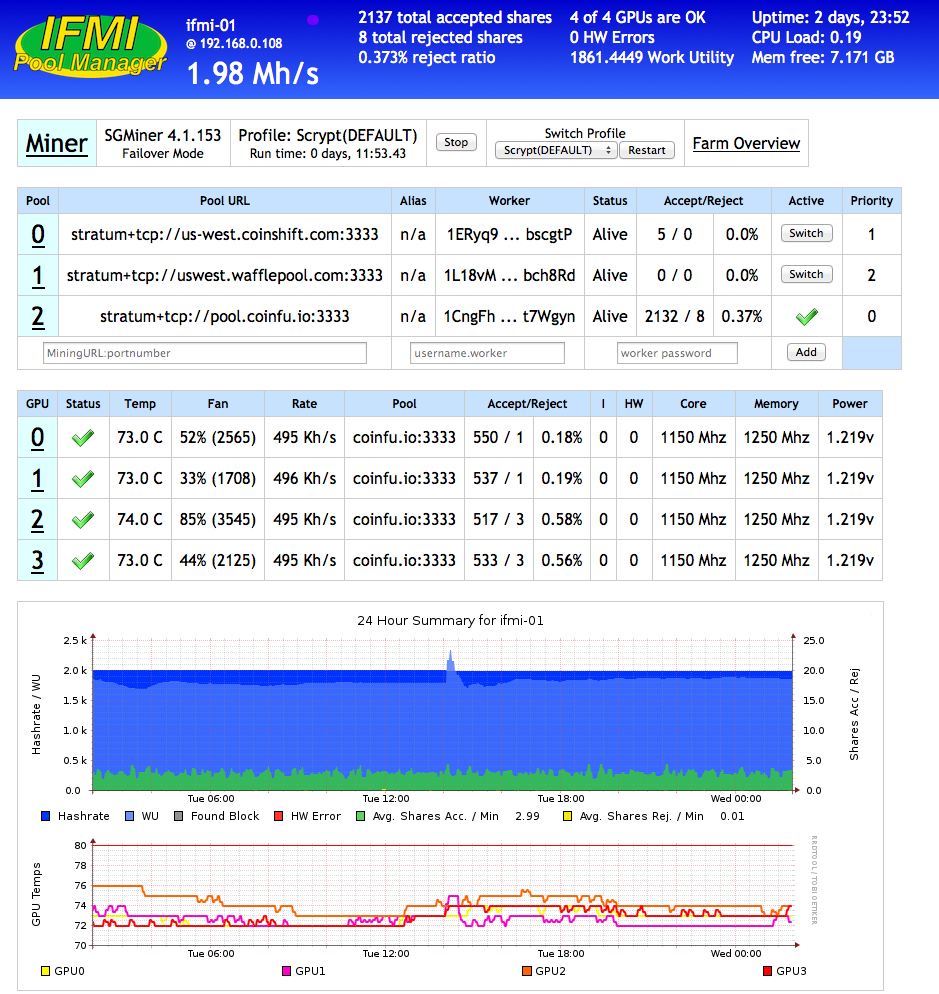939x994 pixels.
Task: Open GPU 3 details link
Action: (37, 560)
